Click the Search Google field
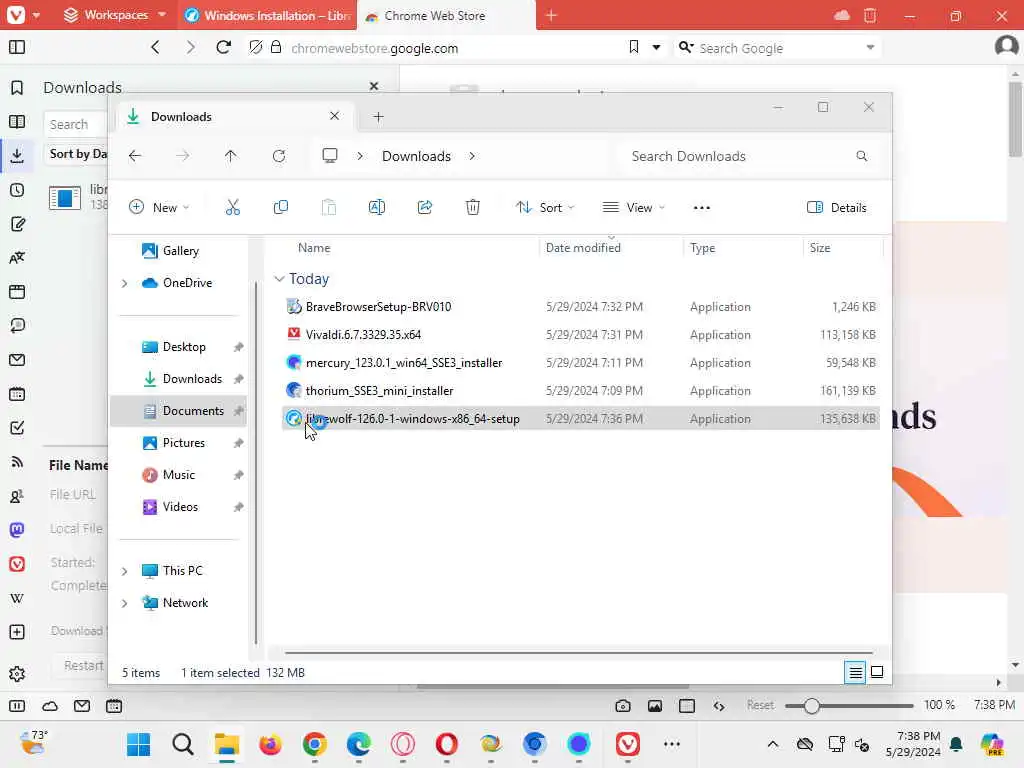Image resolution: width=1024 pixels, height=768 pixels. (x=777, y=48)
